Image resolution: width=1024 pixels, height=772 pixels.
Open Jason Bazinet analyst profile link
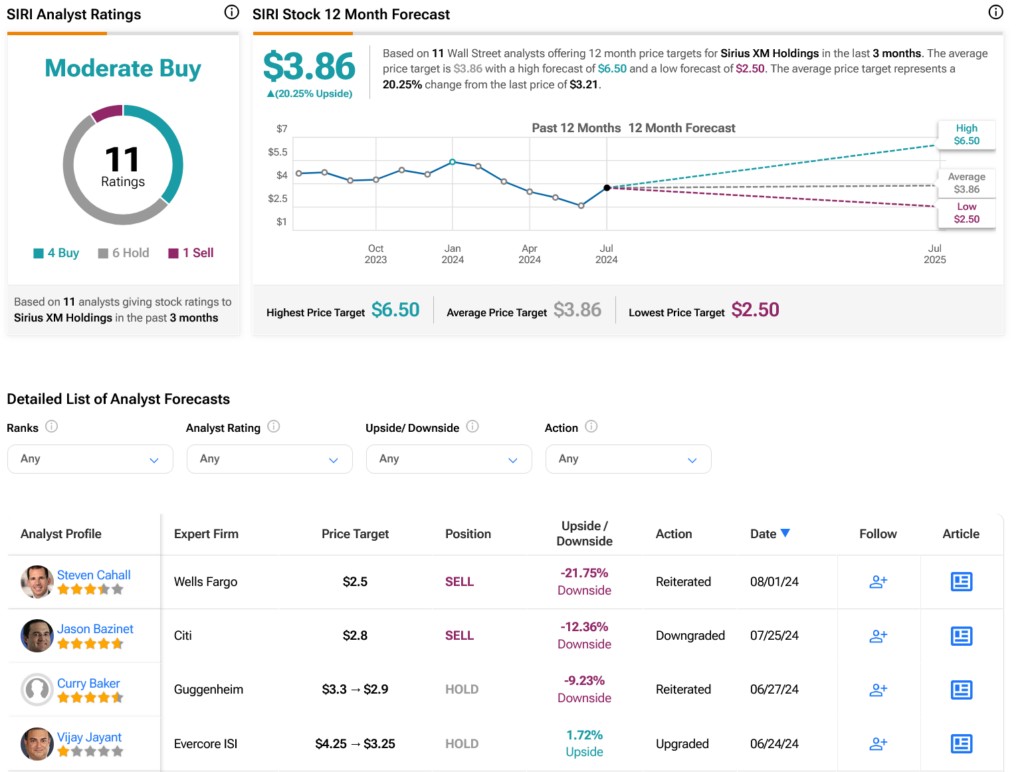[x=95, y=629]
